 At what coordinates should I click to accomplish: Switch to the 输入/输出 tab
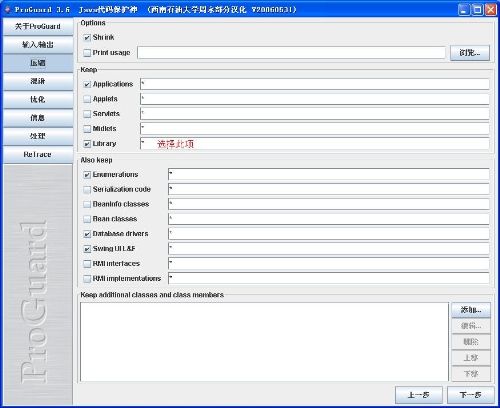coord(38,45)
